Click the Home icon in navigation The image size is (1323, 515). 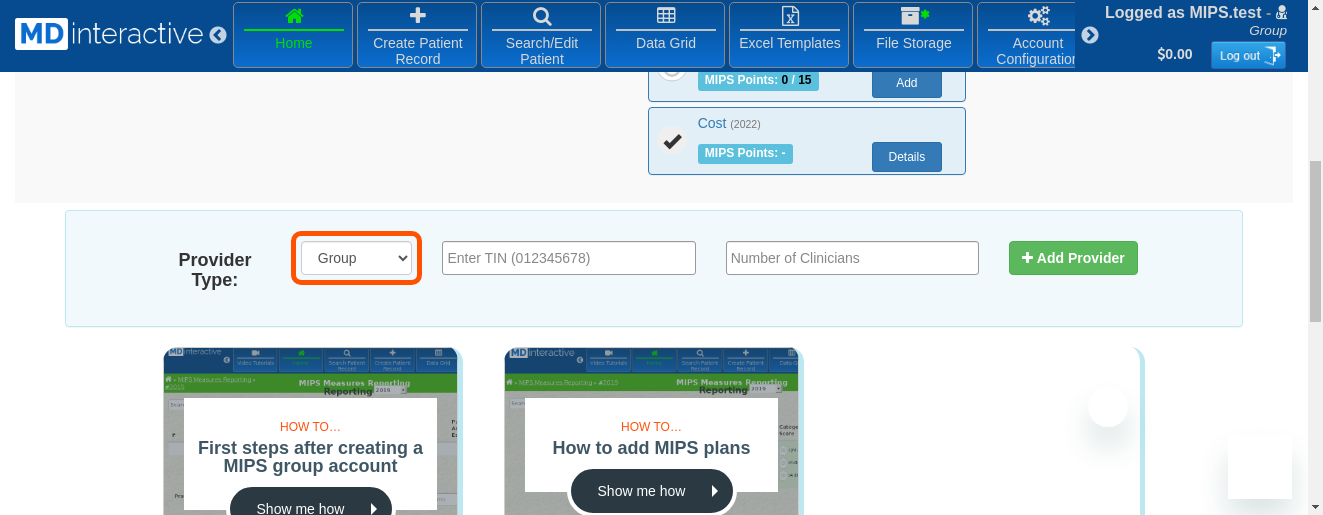point(293,16)
